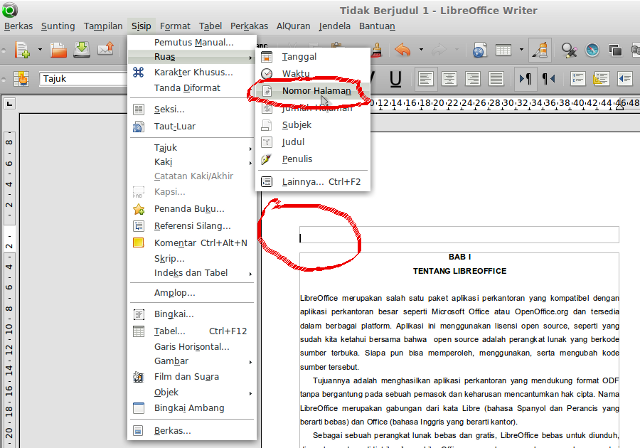
Task: Choose Bingkai... menu item
Action: (x=192, y=314)
